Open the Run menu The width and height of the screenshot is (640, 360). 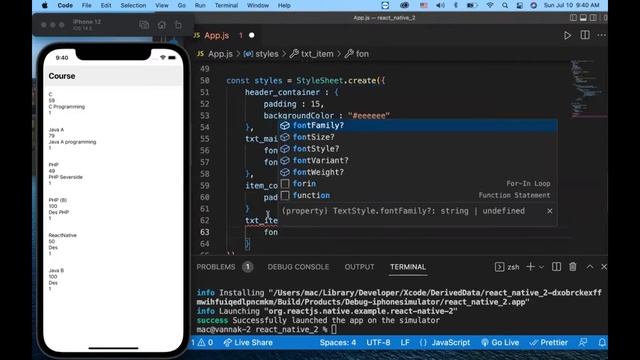point(200,5)
